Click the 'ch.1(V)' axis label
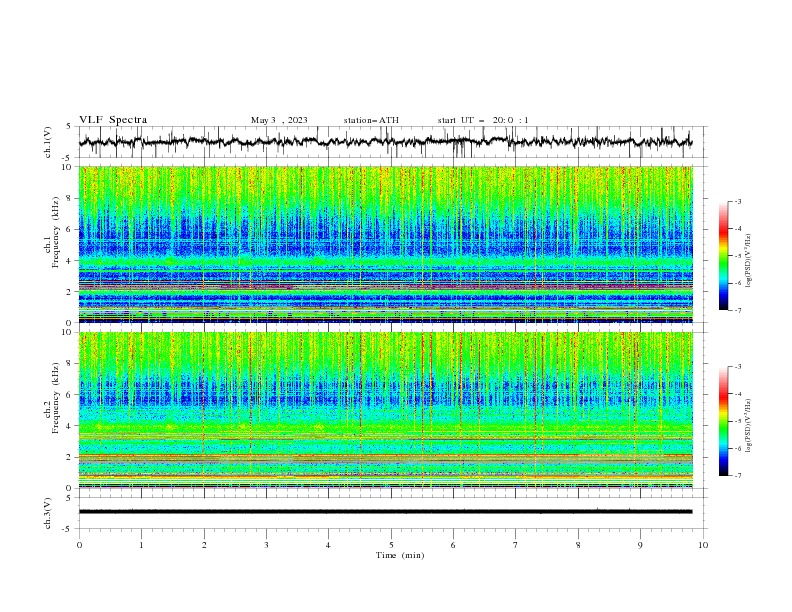Screen dimensions: 792x612 click(x=48, y=142)
